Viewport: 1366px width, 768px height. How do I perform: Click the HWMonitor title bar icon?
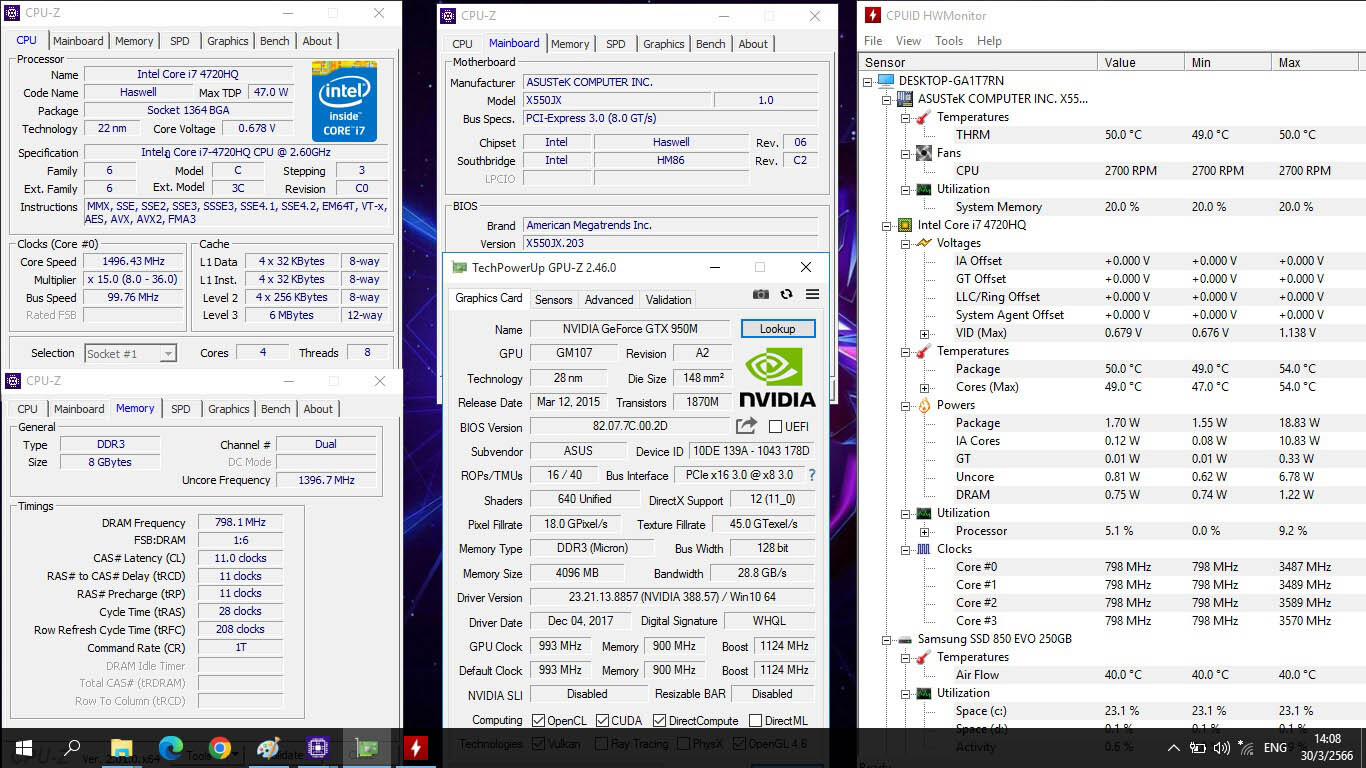point(872,15)
